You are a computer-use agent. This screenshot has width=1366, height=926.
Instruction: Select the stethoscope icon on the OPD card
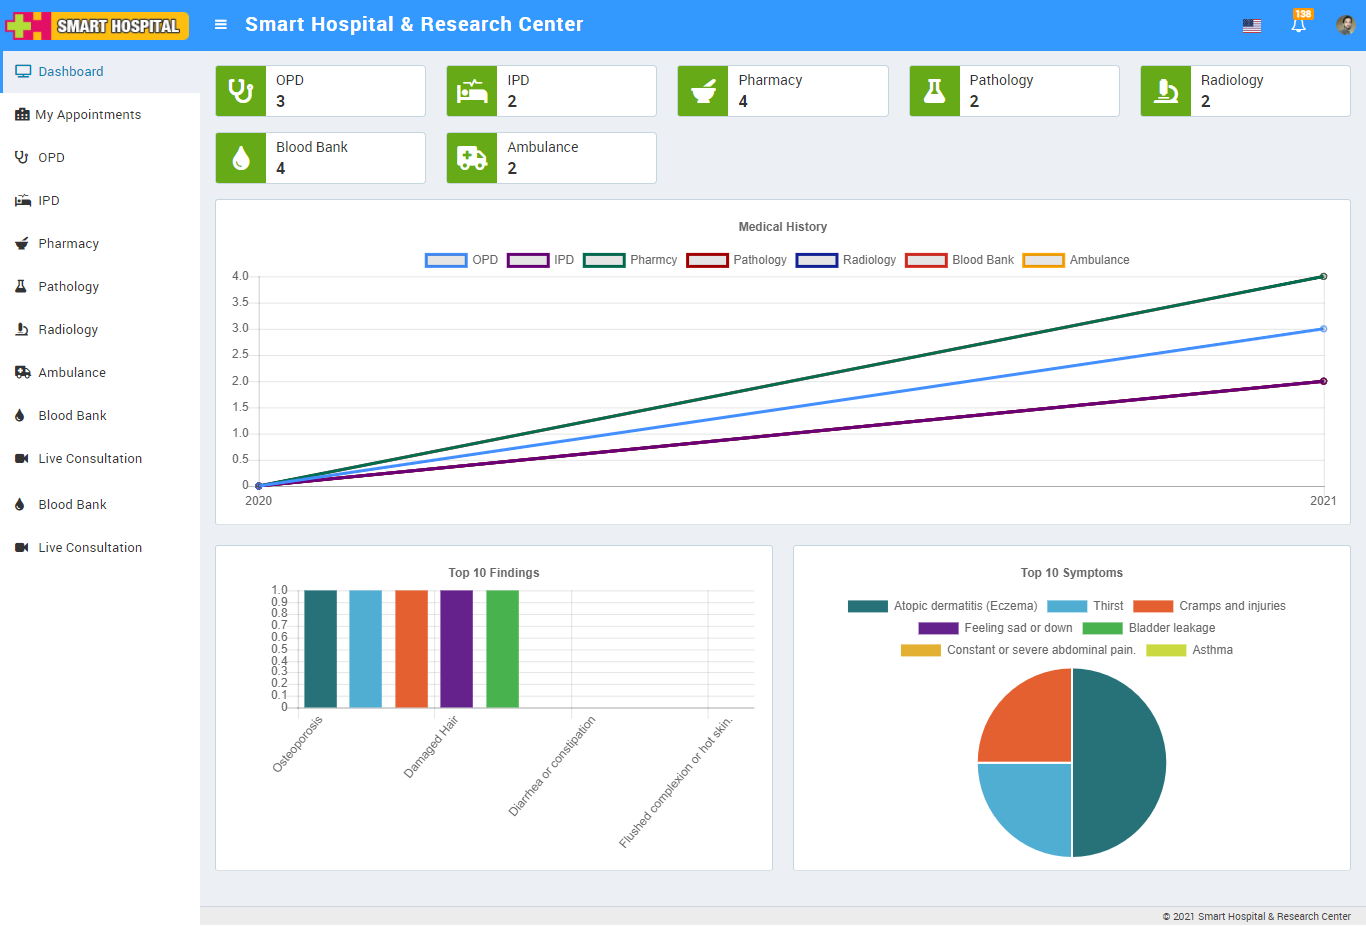[240, 90]
